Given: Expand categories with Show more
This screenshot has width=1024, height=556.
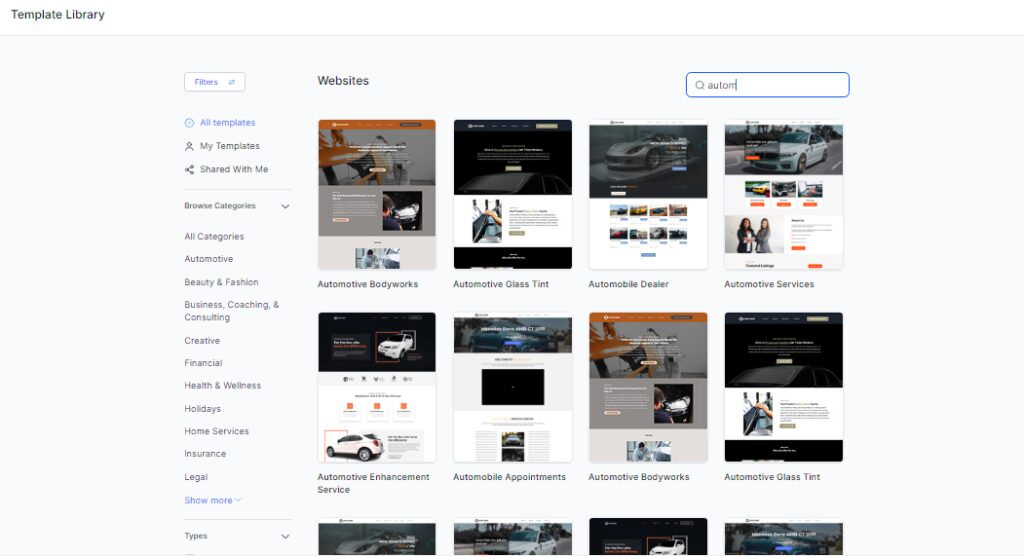Looking at the screenshot, I should pos(212,500).
